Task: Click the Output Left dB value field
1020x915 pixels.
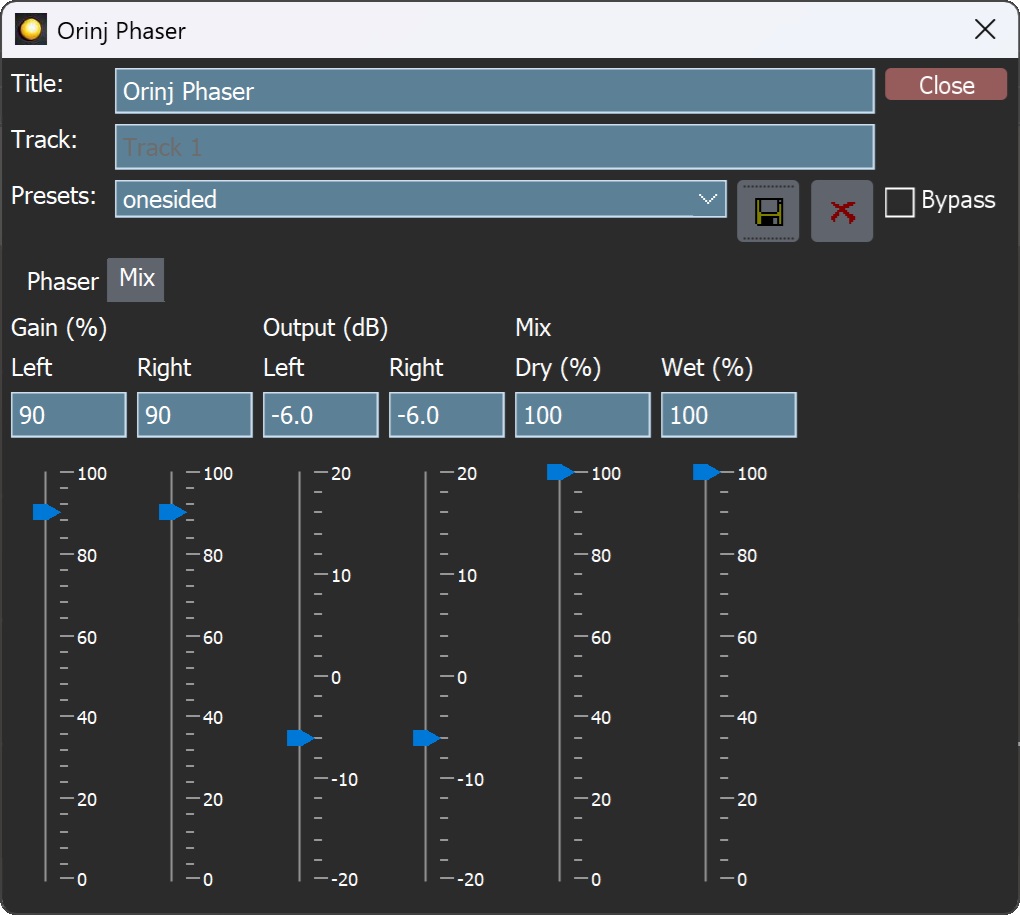Action: [x=321, y=415]
